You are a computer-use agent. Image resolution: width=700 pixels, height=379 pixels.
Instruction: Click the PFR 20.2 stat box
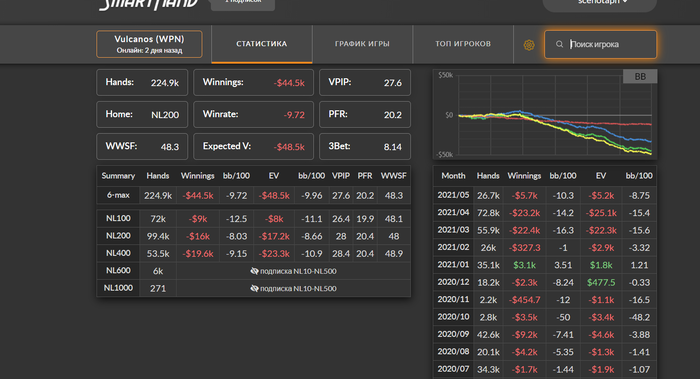[x=365, y=115]
